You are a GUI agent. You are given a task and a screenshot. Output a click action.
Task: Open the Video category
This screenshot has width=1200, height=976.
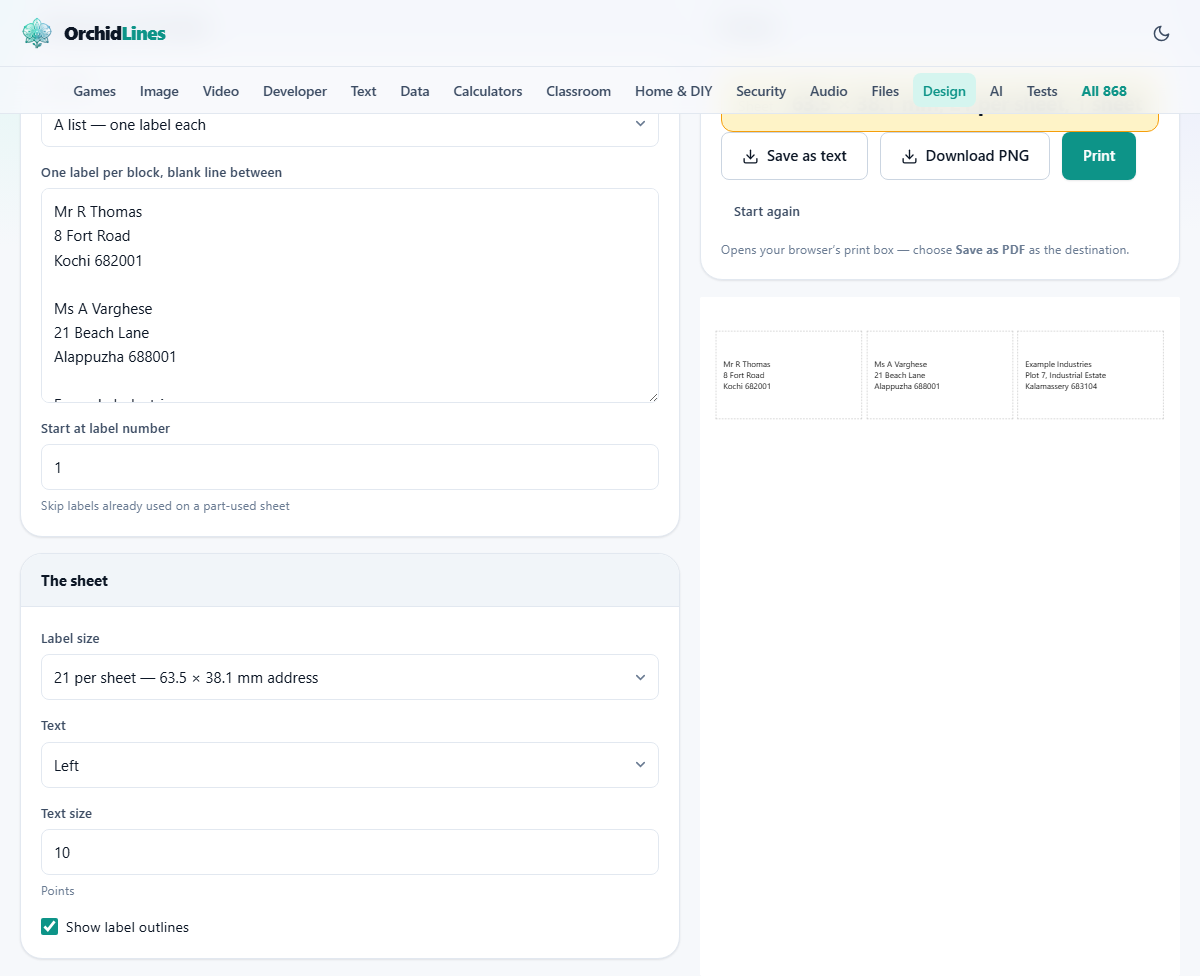[x=221, y=91]
